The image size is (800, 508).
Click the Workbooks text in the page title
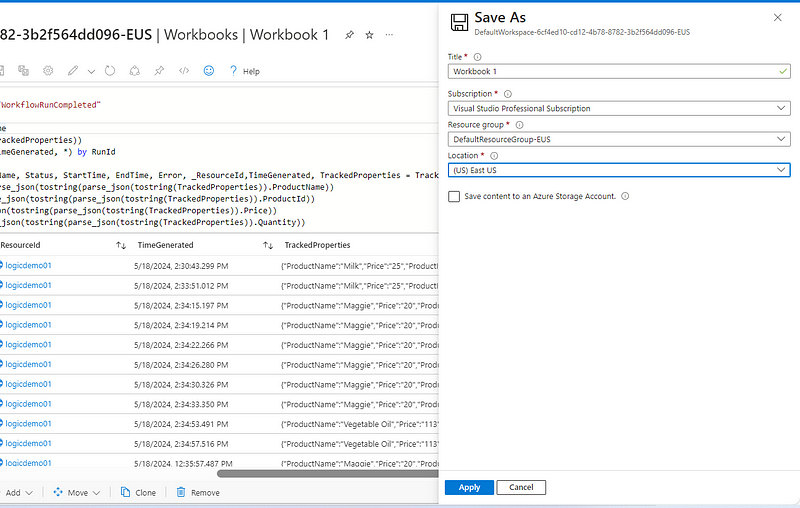(201, 35)
